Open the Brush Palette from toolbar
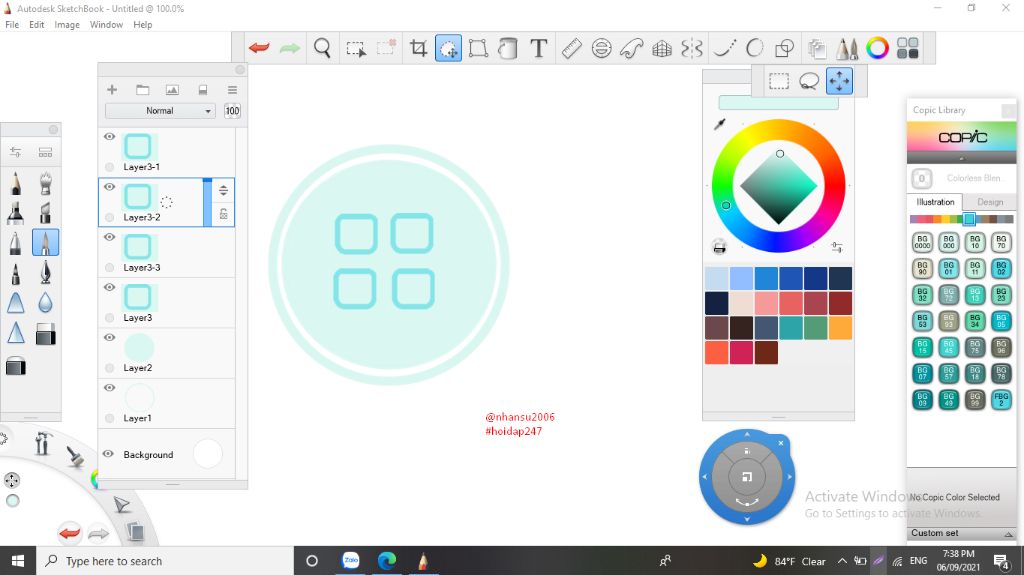The height and width of the screenshot is (575, 1024). (847, 48)
